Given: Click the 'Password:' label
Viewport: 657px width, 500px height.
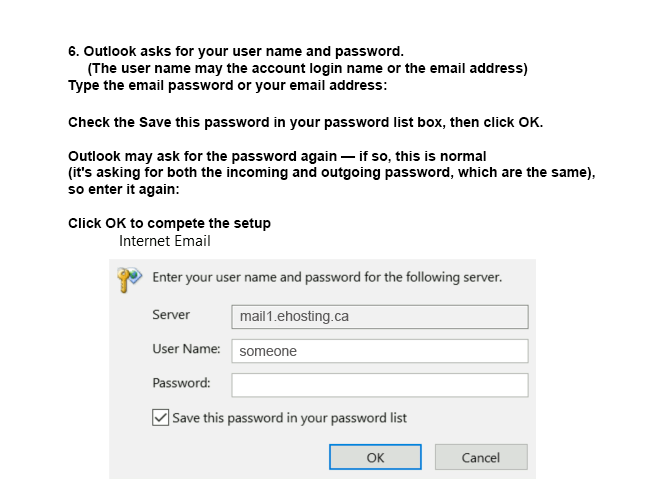Looking at the screenshot, I should pyautogui.click(x=181, y=383).
